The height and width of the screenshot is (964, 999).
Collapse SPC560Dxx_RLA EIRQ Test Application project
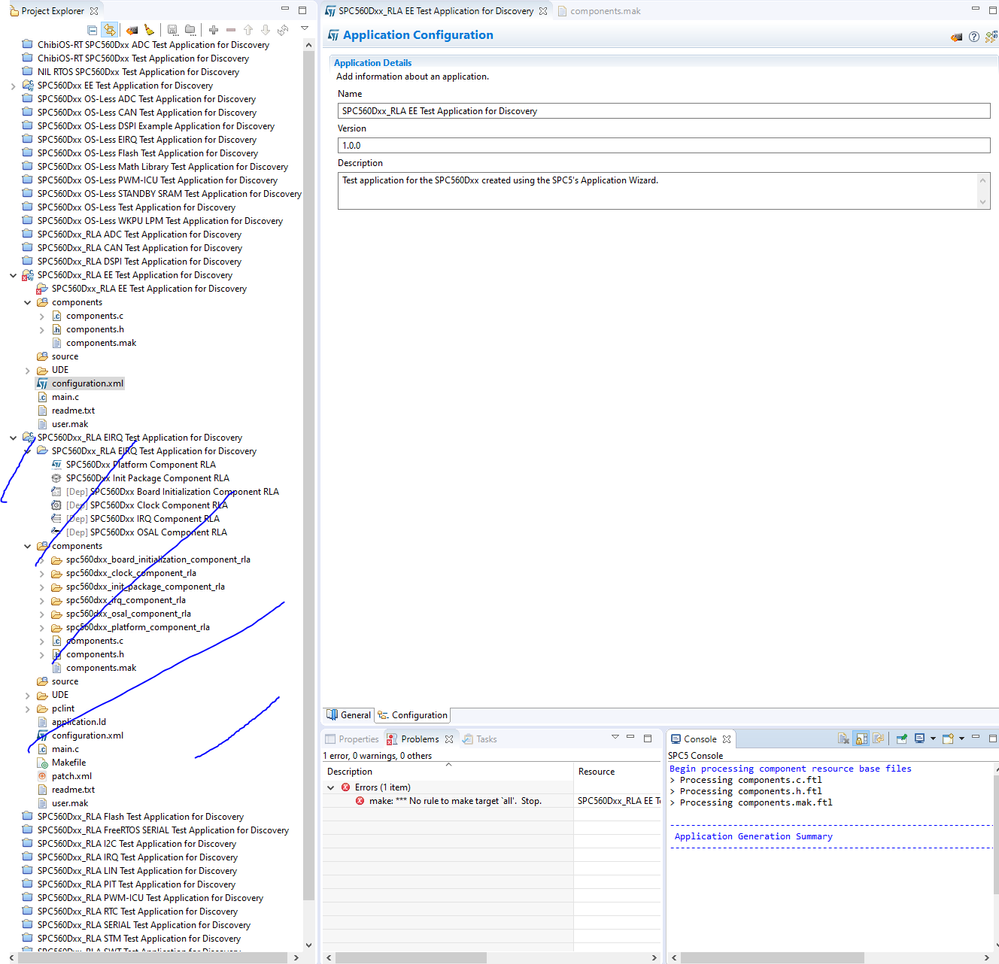tap(13, 438)
